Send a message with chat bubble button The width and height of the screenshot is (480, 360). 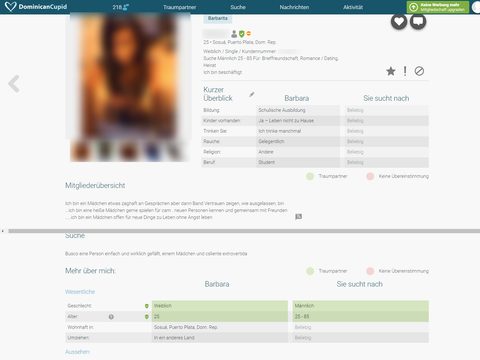[x=418, y=22]
